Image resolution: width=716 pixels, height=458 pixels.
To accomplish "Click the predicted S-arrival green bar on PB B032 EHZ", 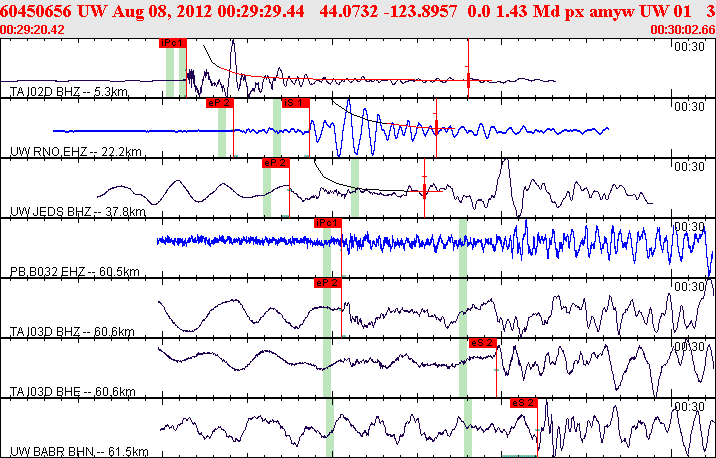I will click(463, 248).
